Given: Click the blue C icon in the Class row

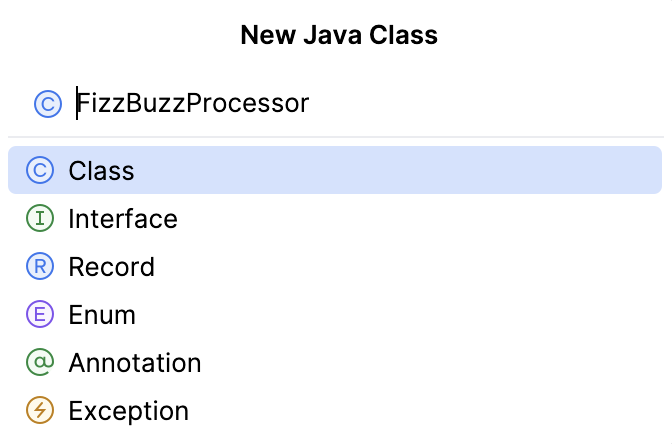Looking at the screenshot, I should pos(40,171).
